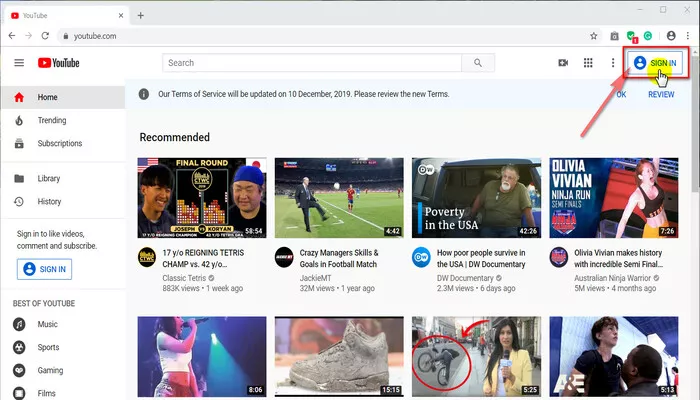Open the singer concert thumbnail 8:06
This screenshot has height=400, width=700.
[202, 356]
